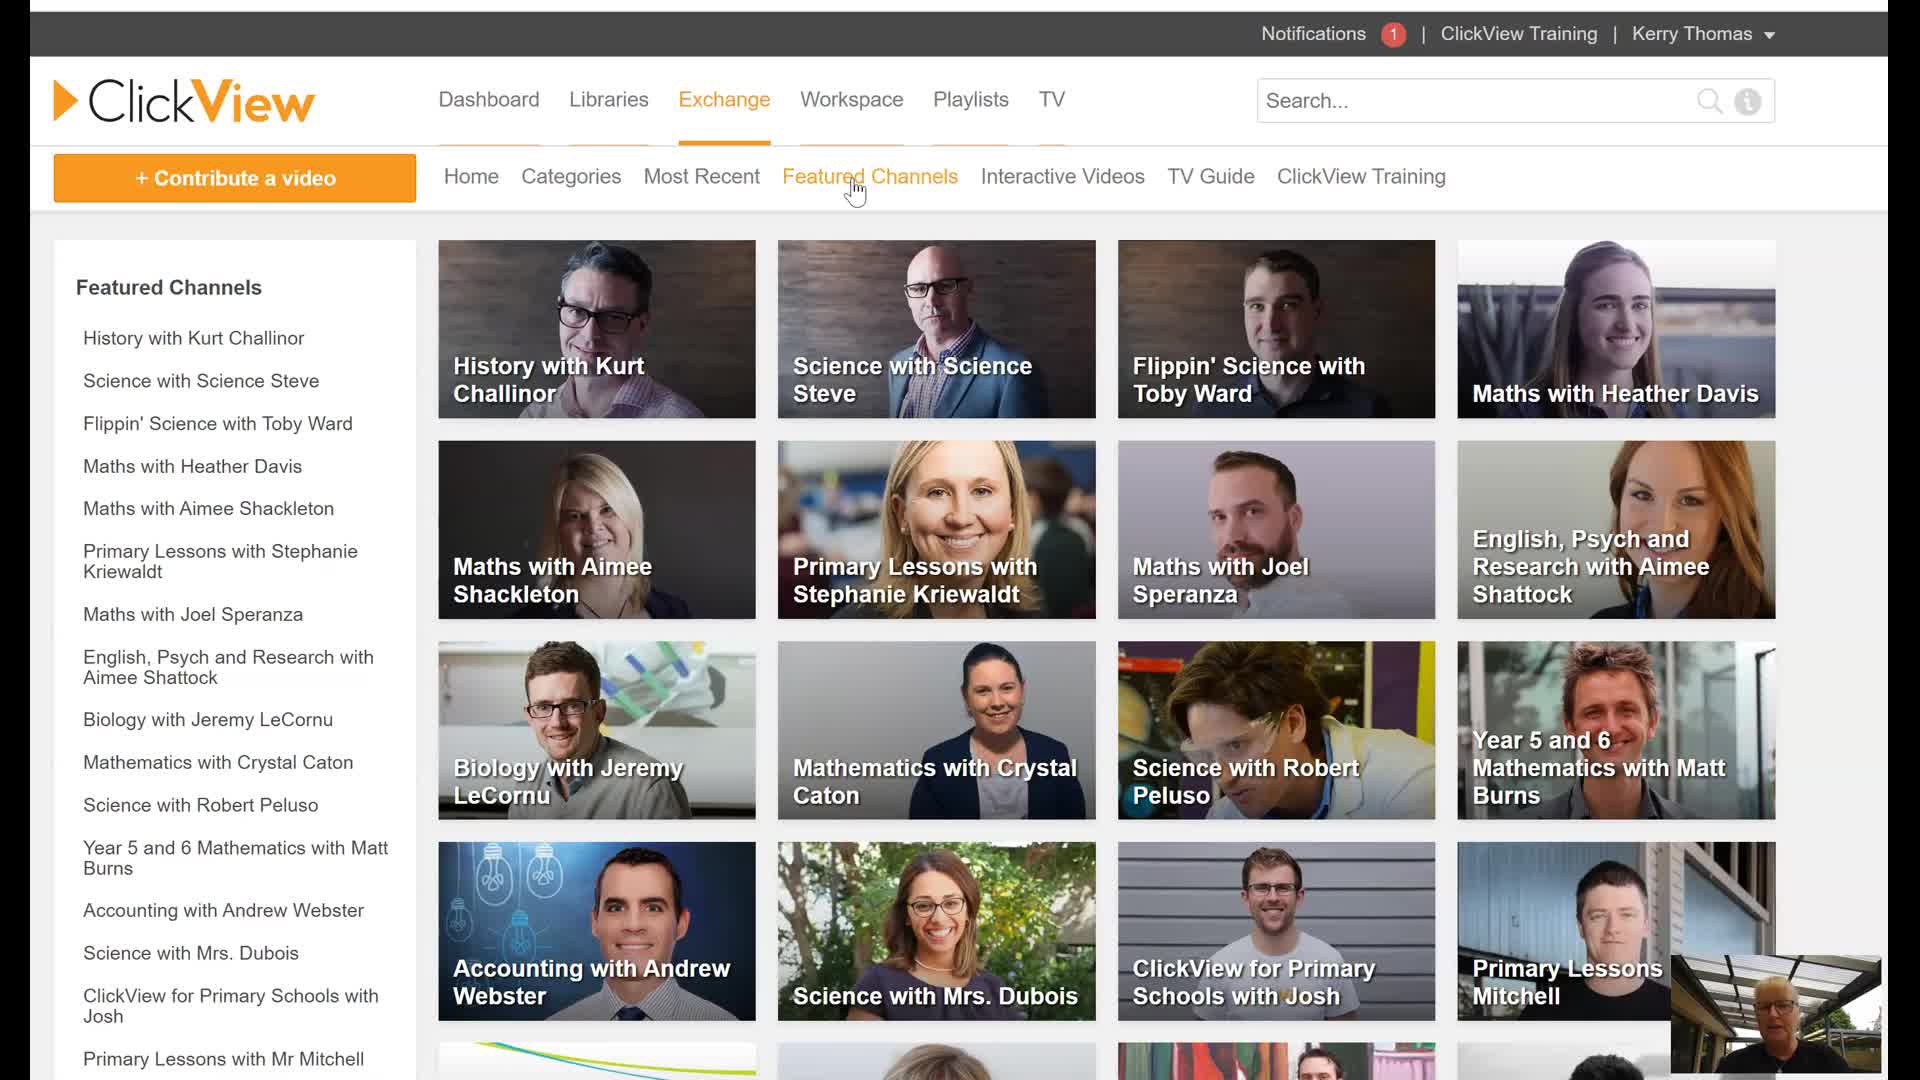1920x1080 pixels.
Task: Click inside the Search field
Action: tap(1450, 101)
